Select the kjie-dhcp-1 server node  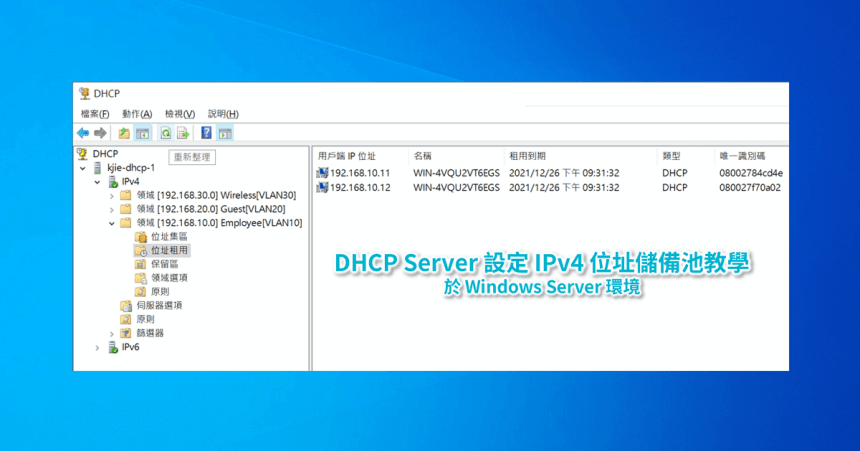(131, 167)
